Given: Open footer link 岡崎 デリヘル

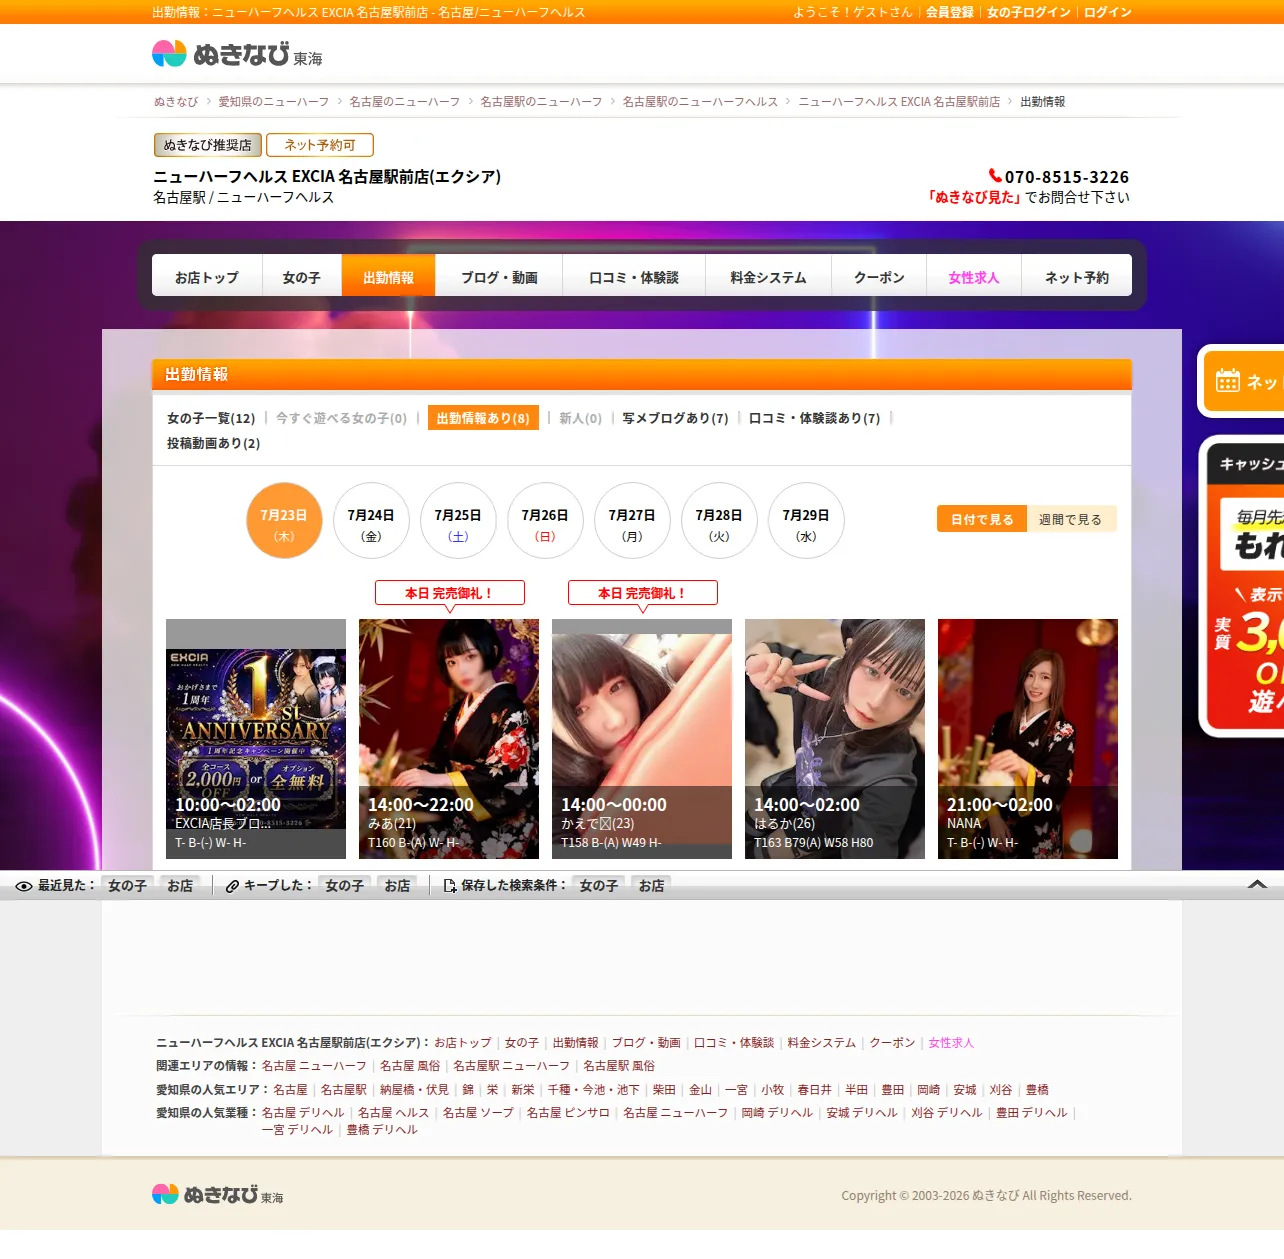Looking at the screenshot, I should pyautogui.click(x=777, y=1113).
